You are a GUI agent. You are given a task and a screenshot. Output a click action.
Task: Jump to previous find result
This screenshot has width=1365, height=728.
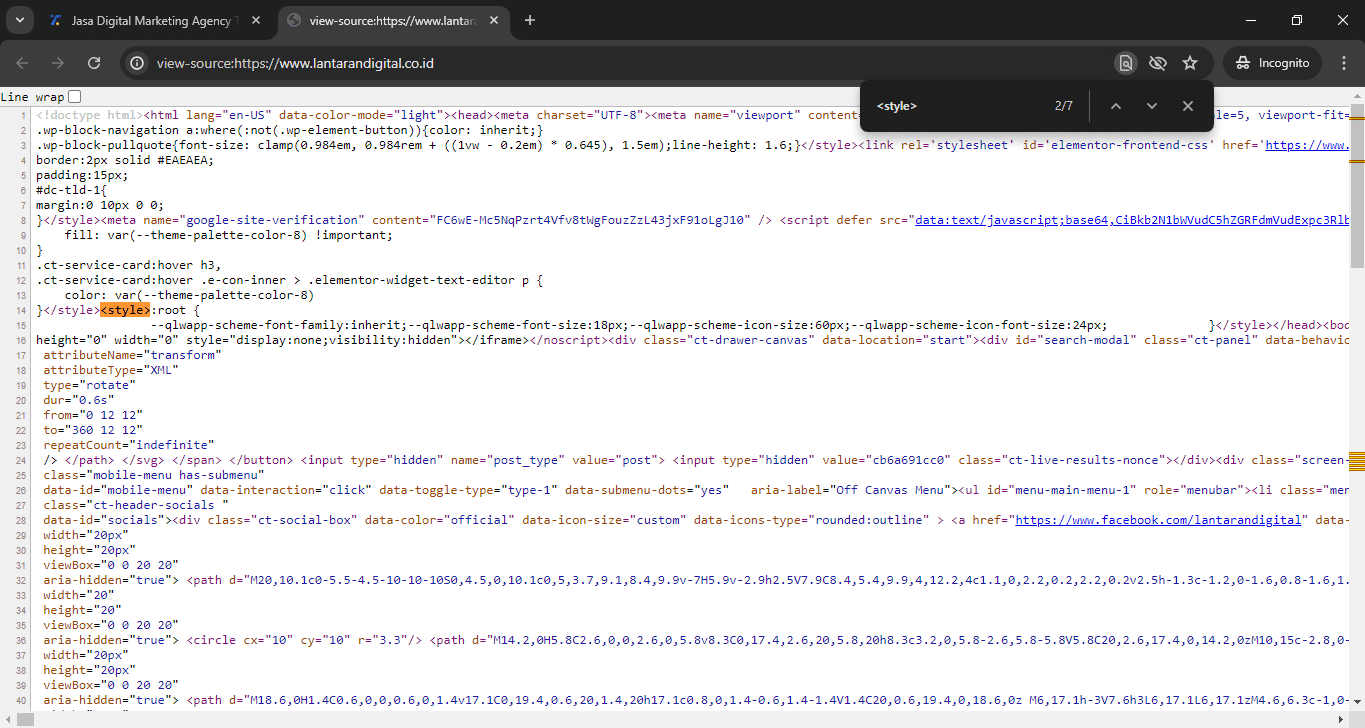pos(1116,106)
